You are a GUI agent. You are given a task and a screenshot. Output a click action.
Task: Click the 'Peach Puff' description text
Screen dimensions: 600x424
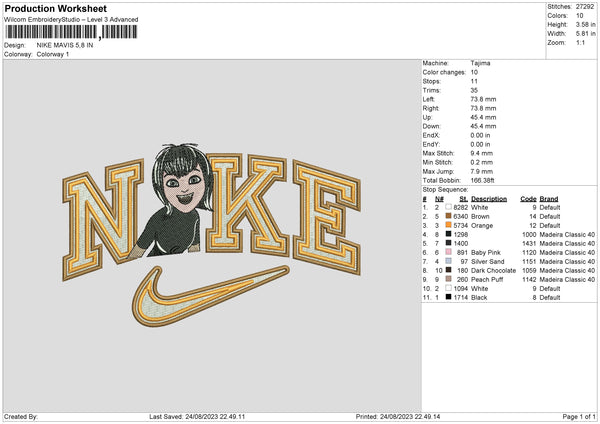(487, 280)
